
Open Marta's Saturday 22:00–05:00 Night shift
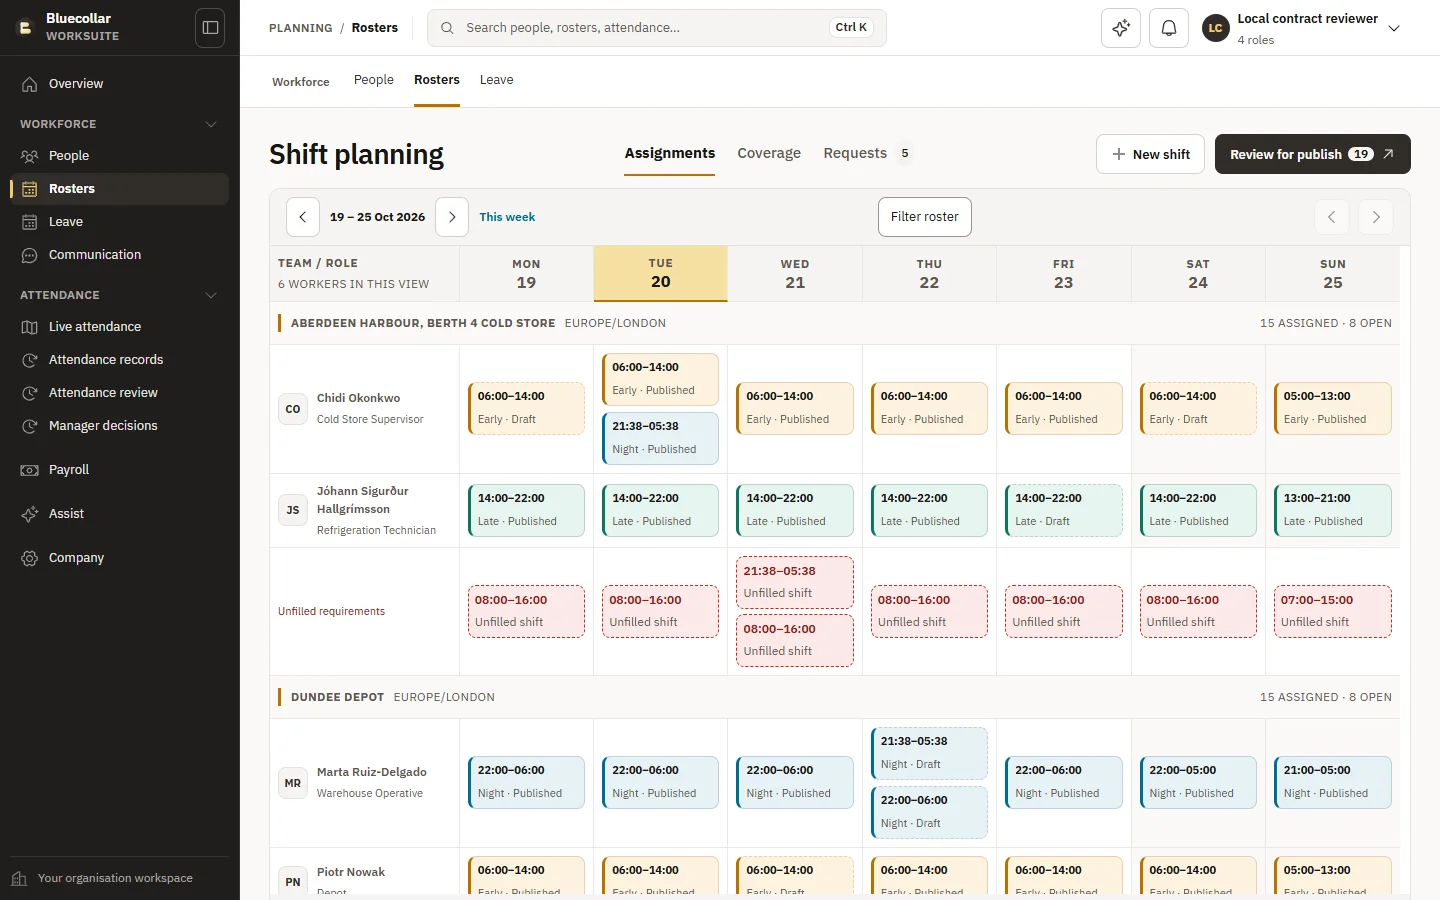(x=1198, y=782)
